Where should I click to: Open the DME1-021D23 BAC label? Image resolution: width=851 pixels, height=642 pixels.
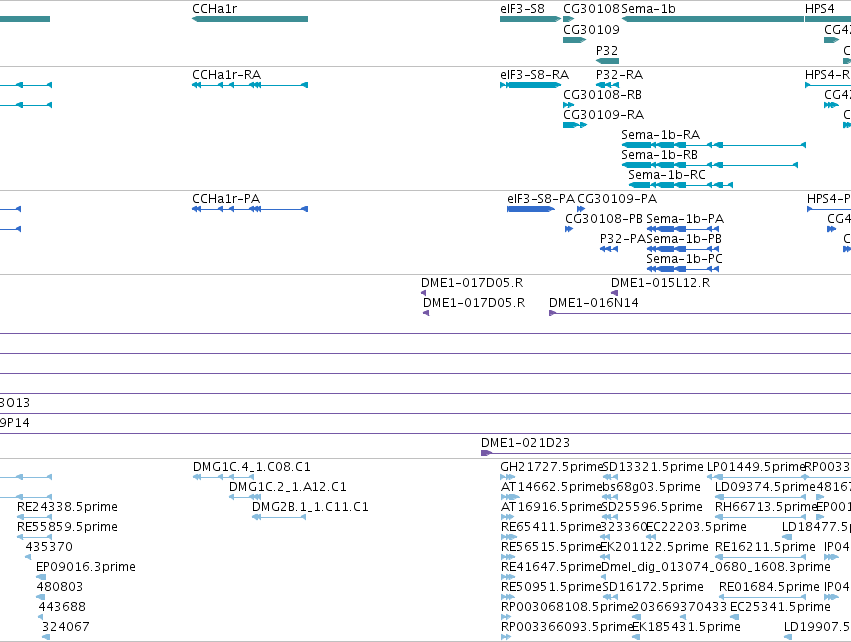tap(525, 443)
